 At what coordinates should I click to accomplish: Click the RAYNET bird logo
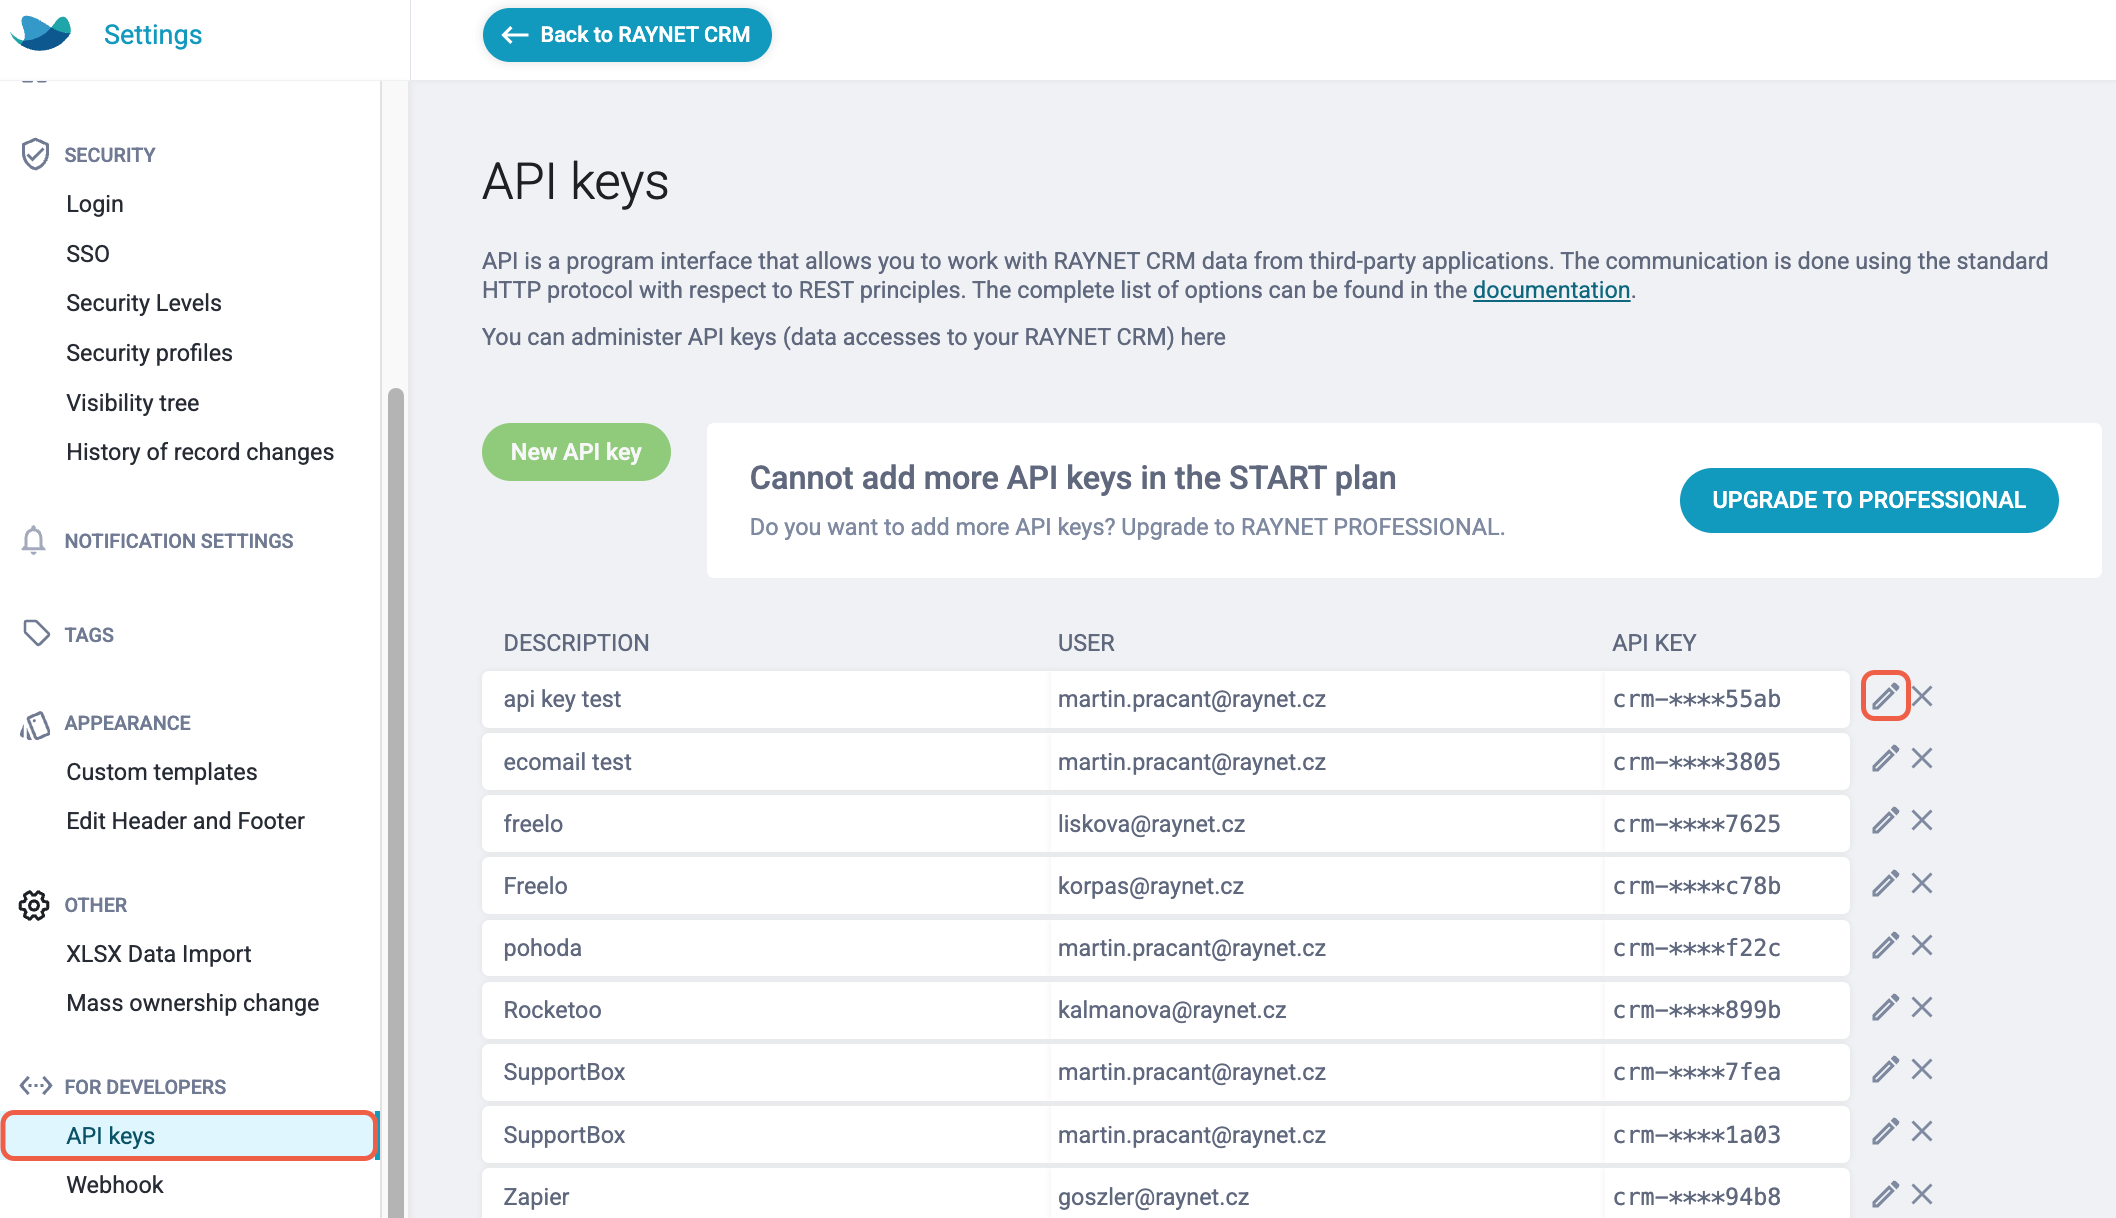[x=41, y=33]
